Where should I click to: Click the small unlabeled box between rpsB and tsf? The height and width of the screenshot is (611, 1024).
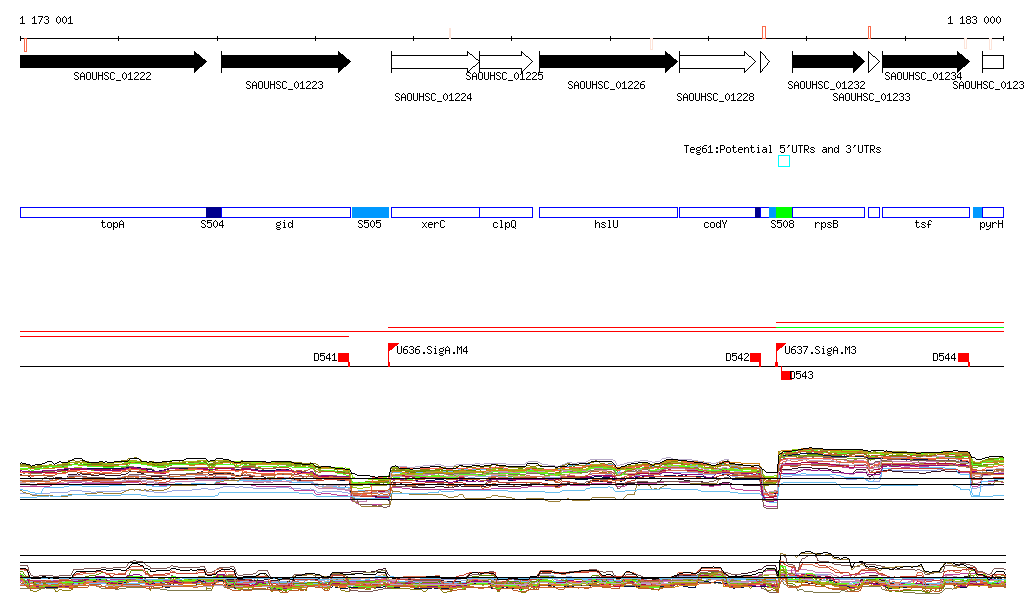874,212
